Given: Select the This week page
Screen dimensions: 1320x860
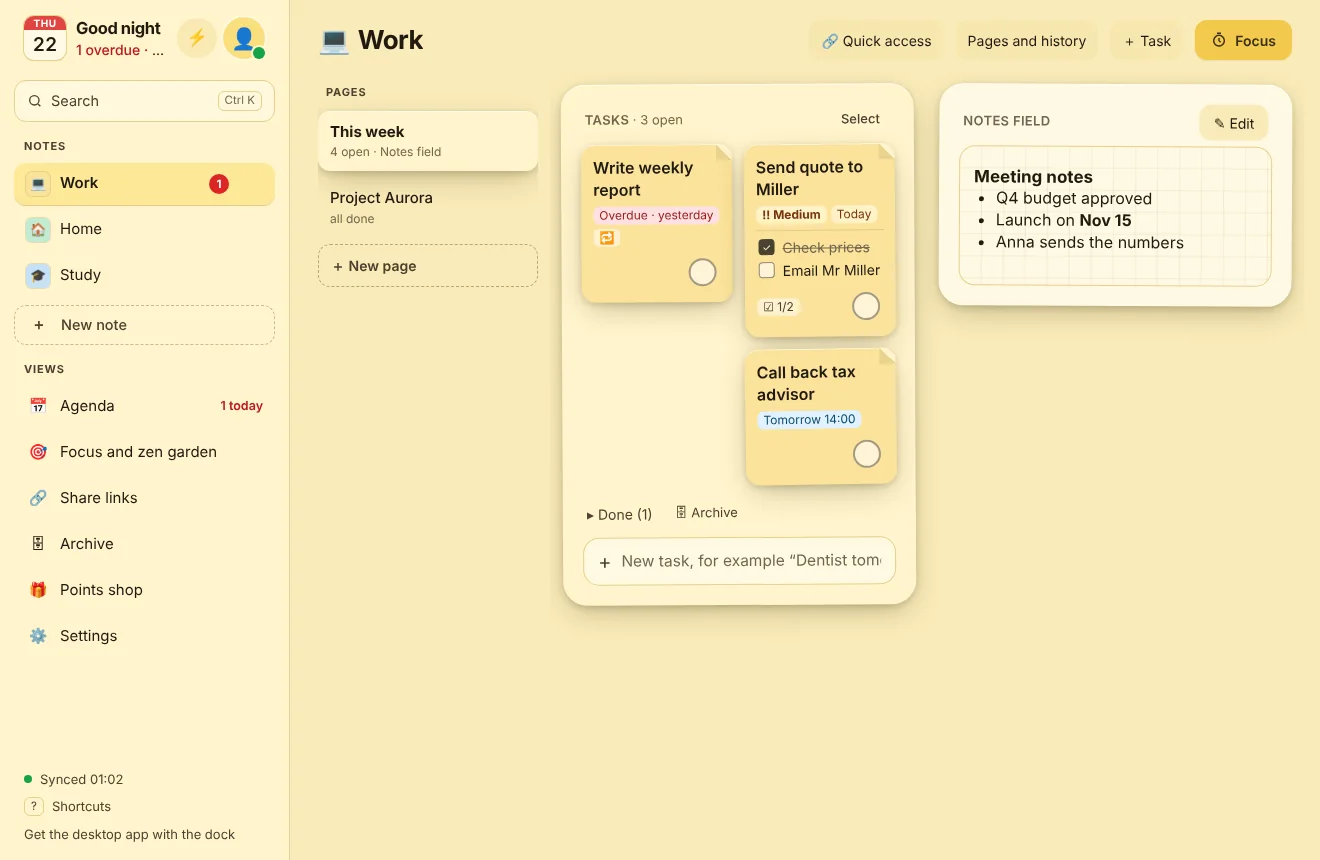Looking at the screenshot, I should pos(428,141).
